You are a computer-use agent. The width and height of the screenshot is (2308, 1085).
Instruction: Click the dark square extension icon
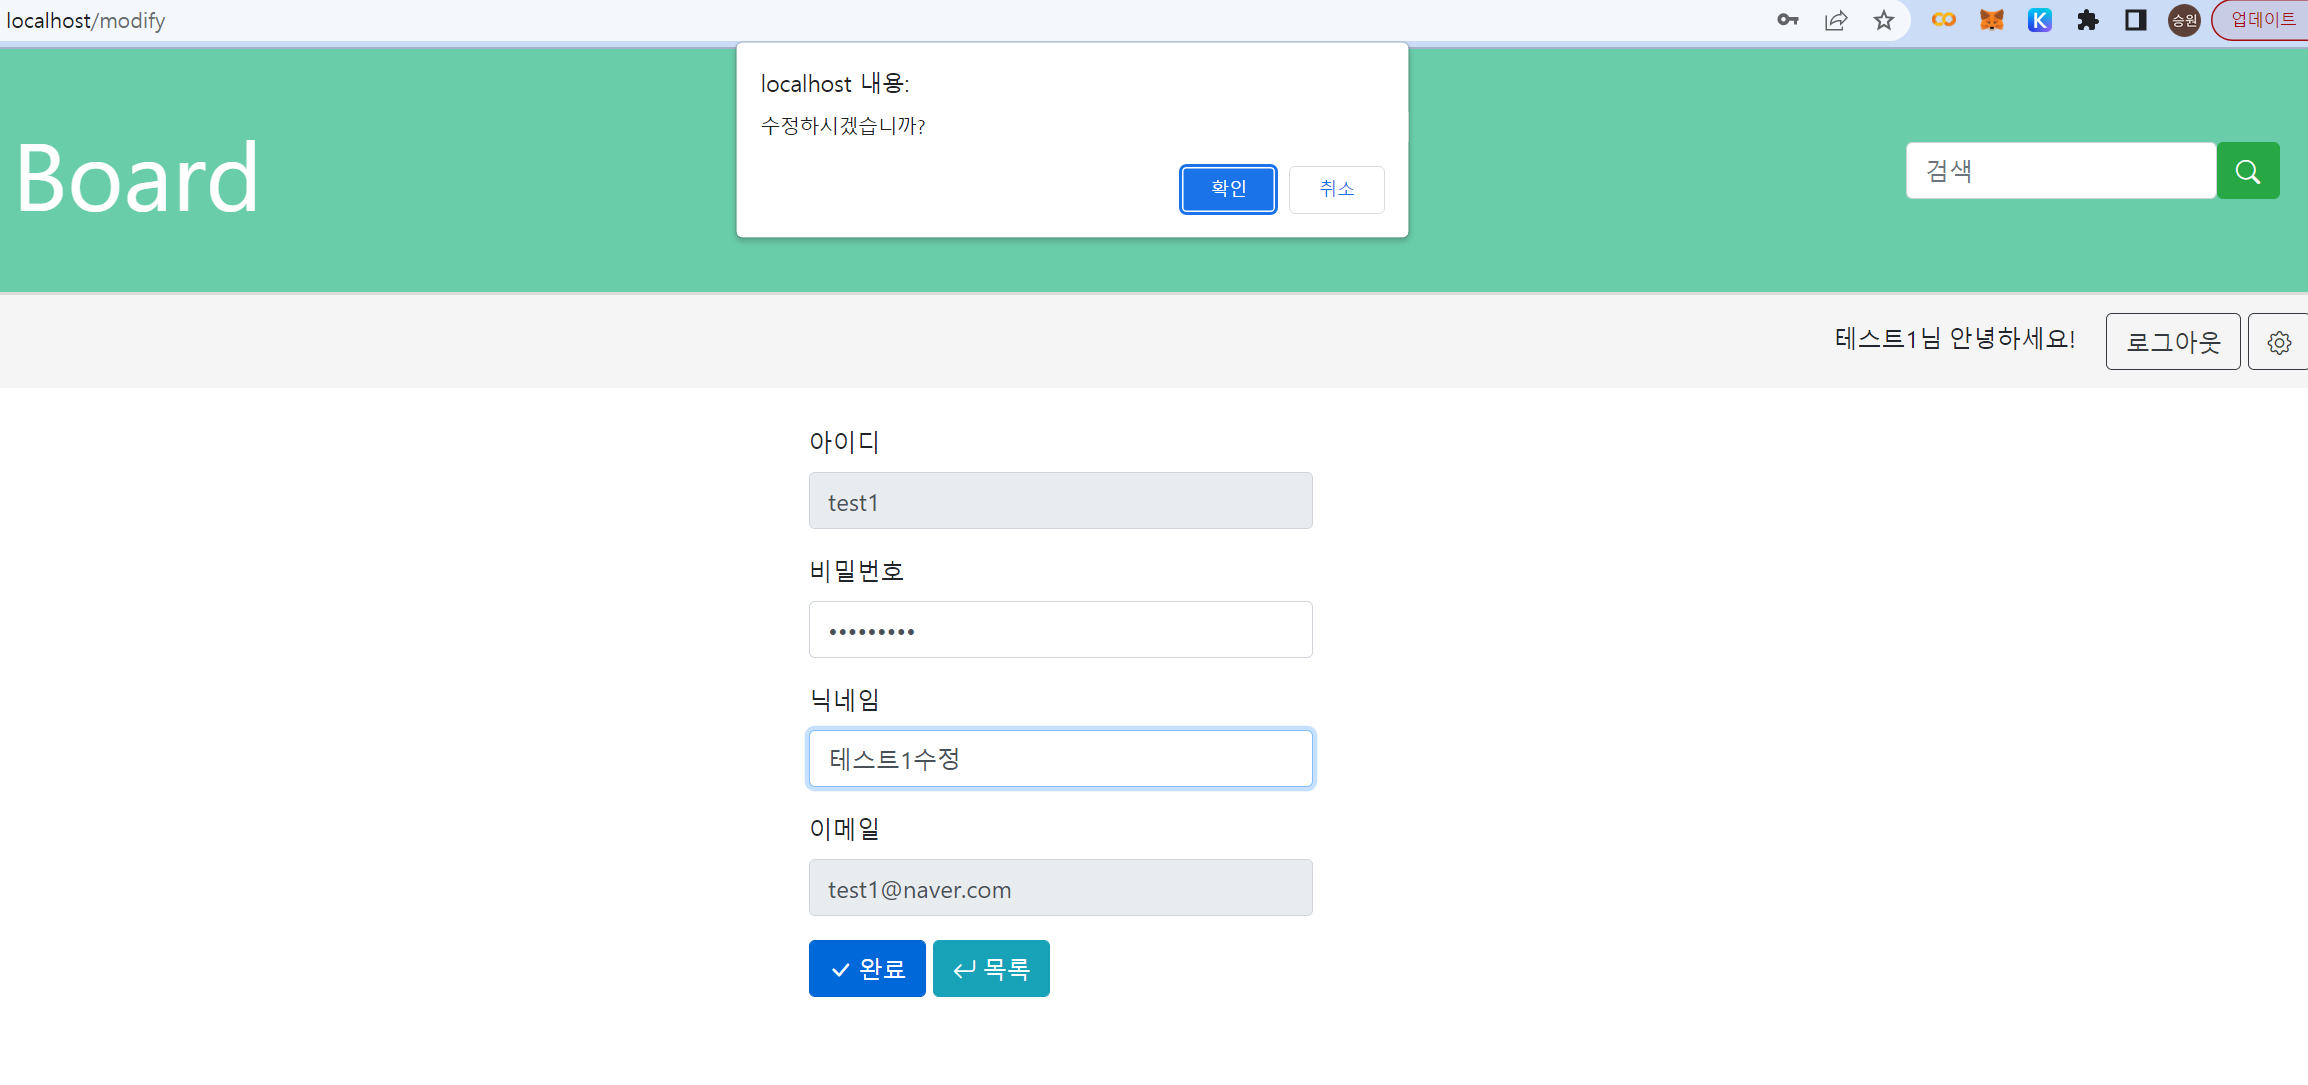pyautogui.click(x=2135, y=20)
